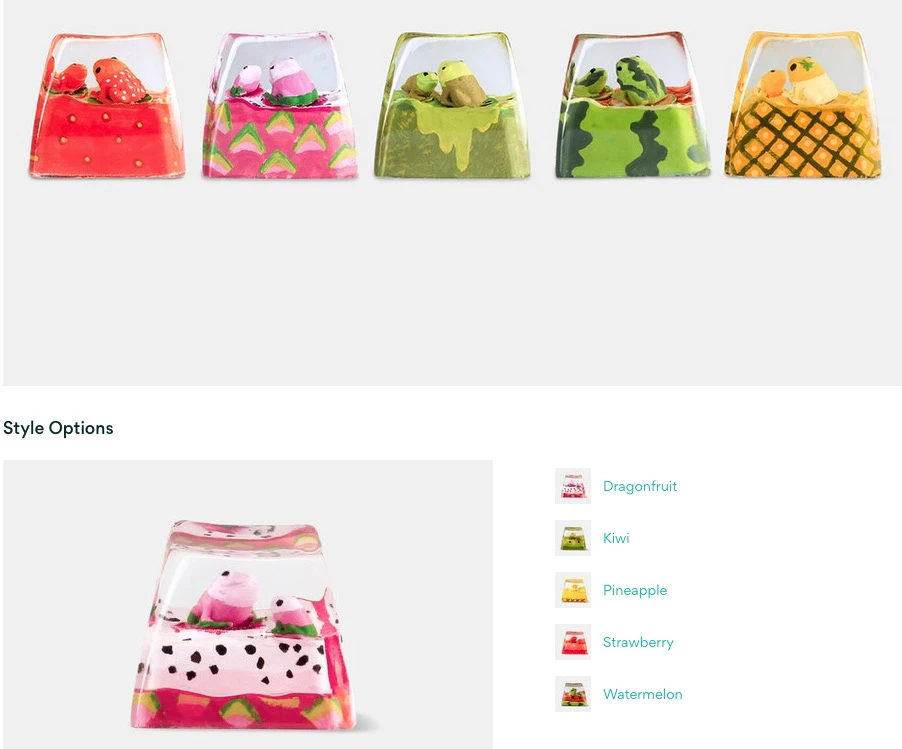The height and width of the screenshot is (749, 902).
Task: Choose the Pineapple style thumbnail icon
Action: point(572,590)
